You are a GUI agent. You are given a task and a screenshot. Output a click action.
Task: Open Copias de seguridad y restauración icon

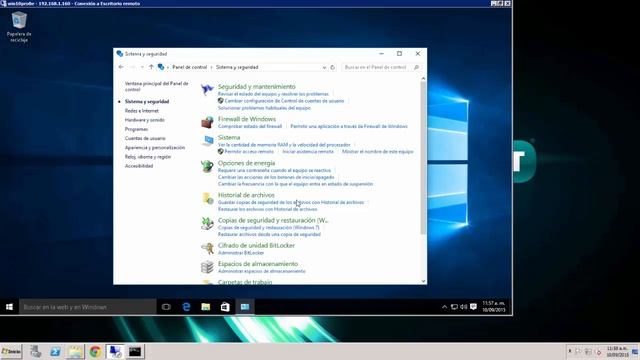click(x=207, y=224)
